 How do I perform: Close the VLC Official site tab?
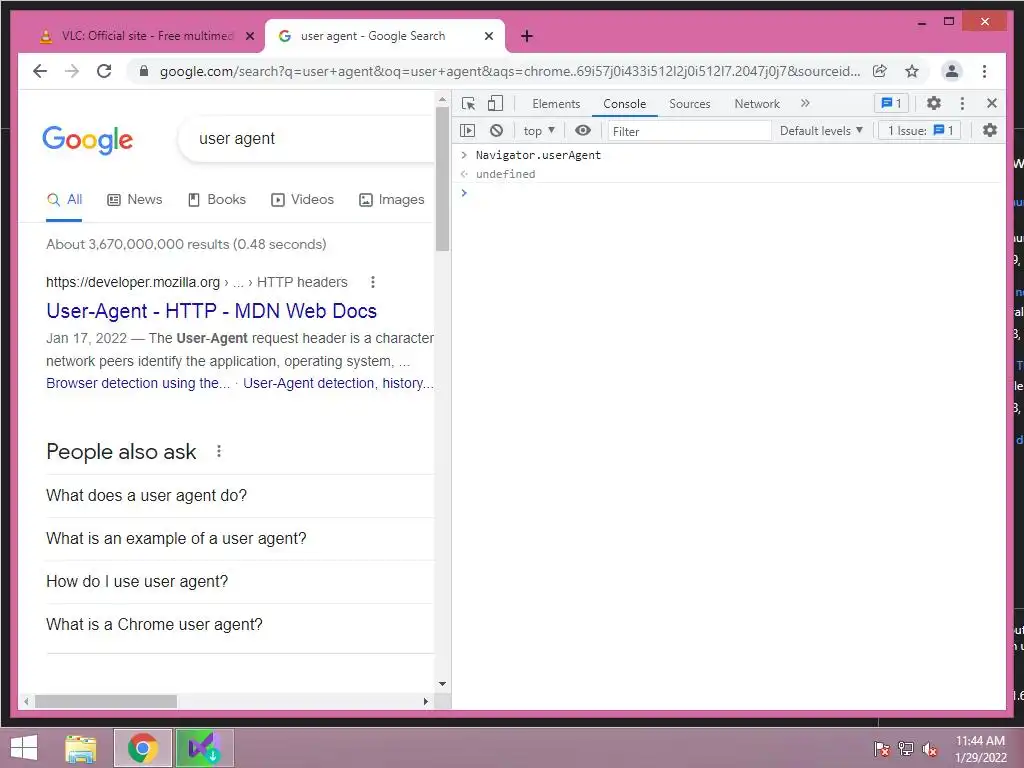point(249,37)
